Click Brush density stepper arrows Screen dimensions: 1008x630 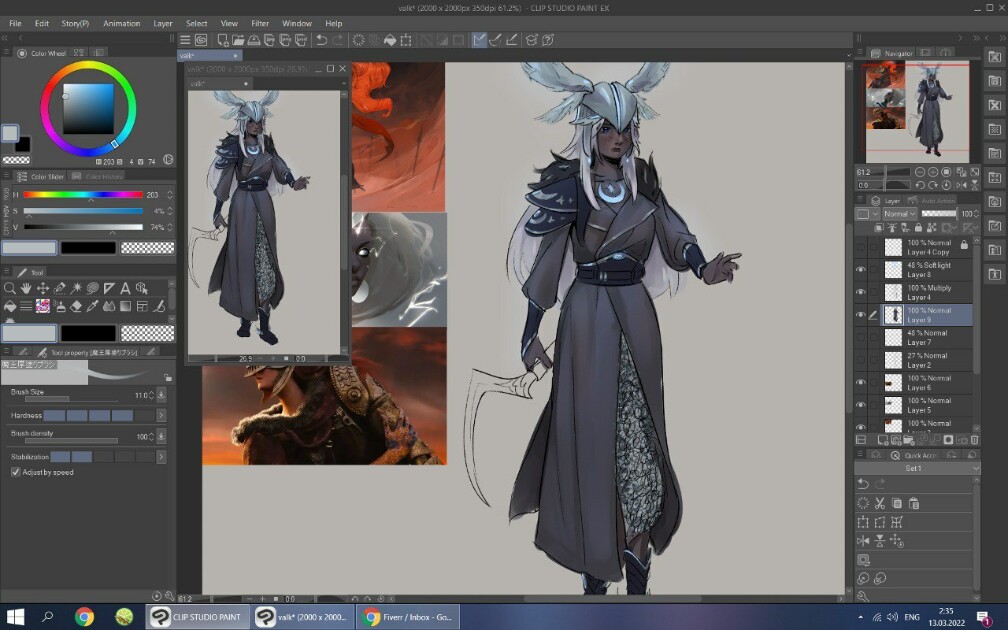click(x=151, y=436)
